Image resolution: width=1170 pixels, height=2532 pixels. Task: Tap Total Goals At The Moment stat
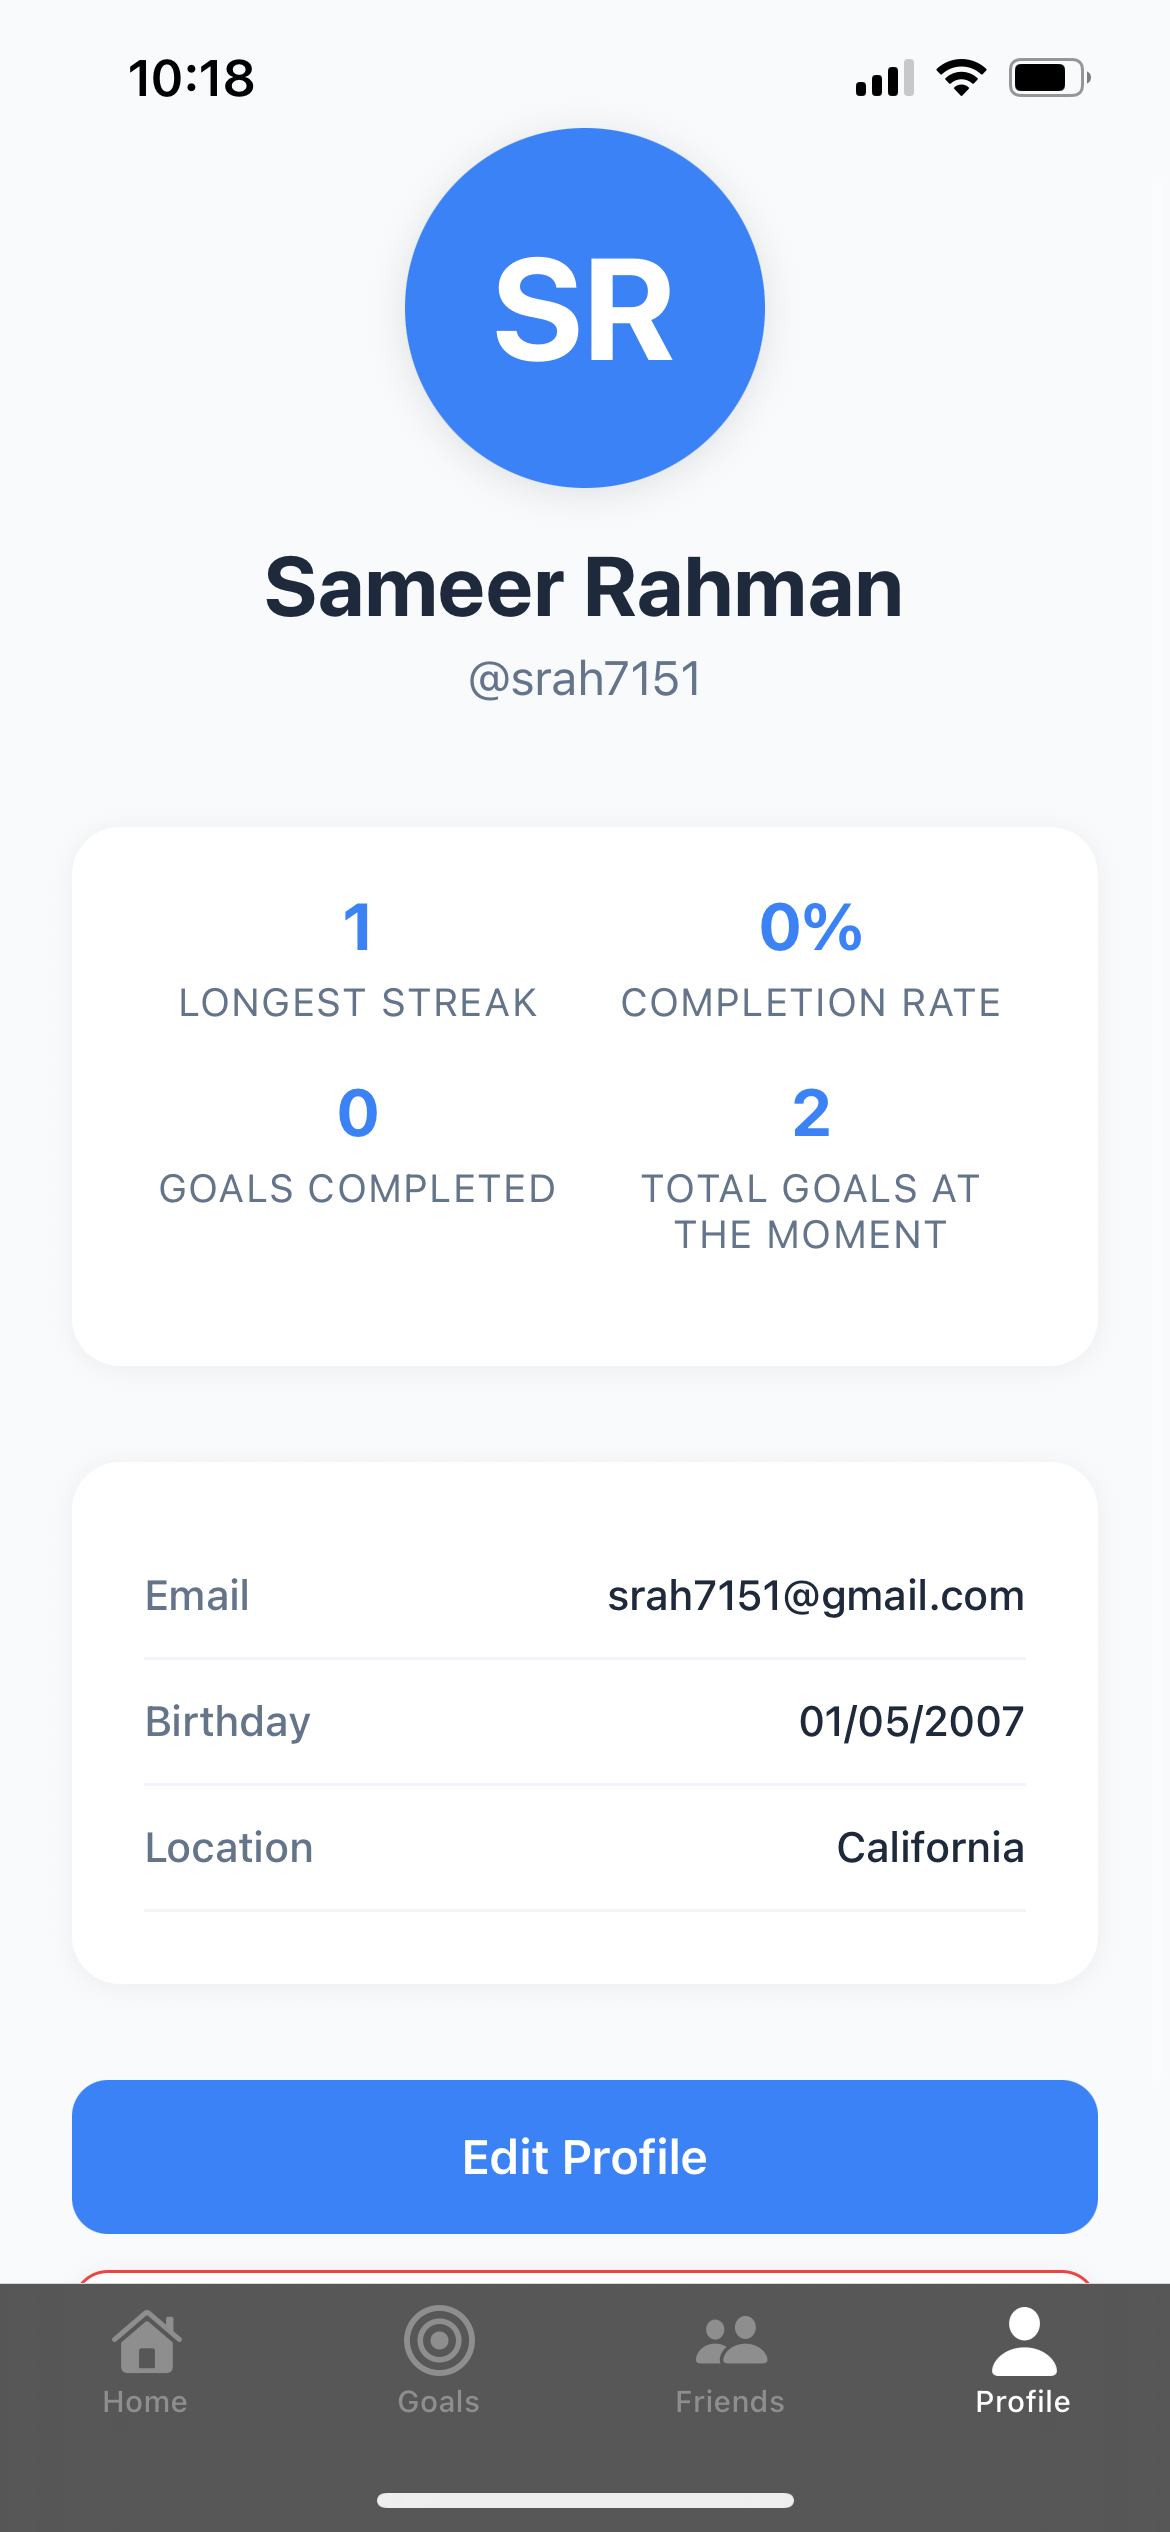pos(811,1170)
